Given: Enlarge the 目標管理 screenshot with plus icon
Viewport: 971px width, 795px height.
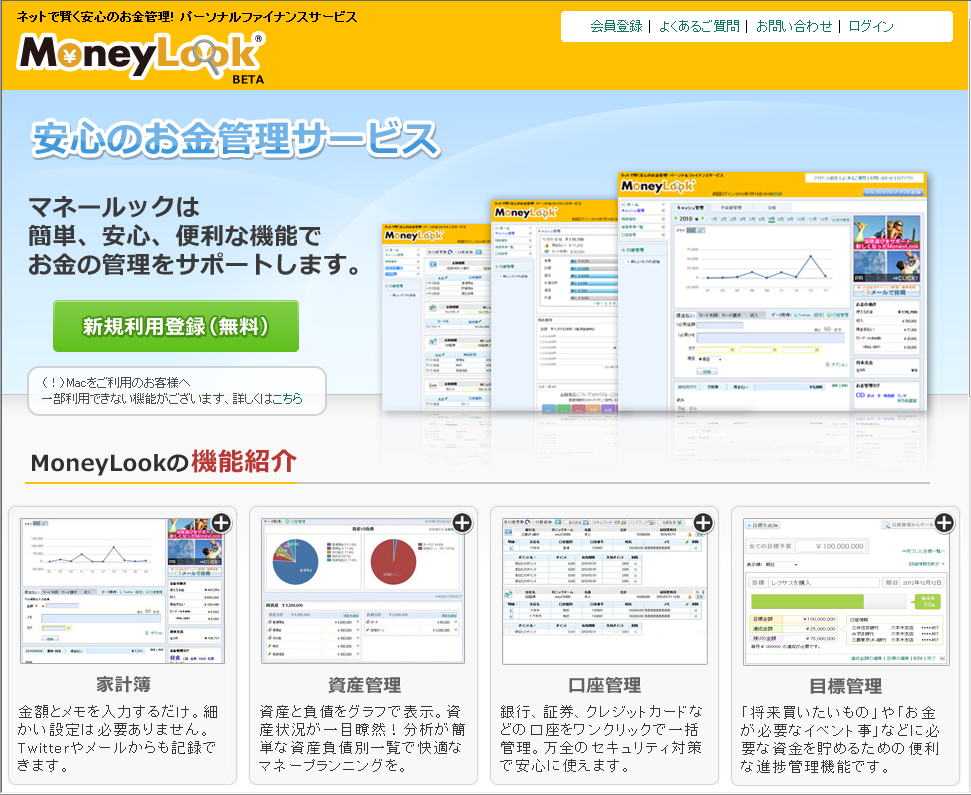Looking at the screenshot, I should point(944,523).
